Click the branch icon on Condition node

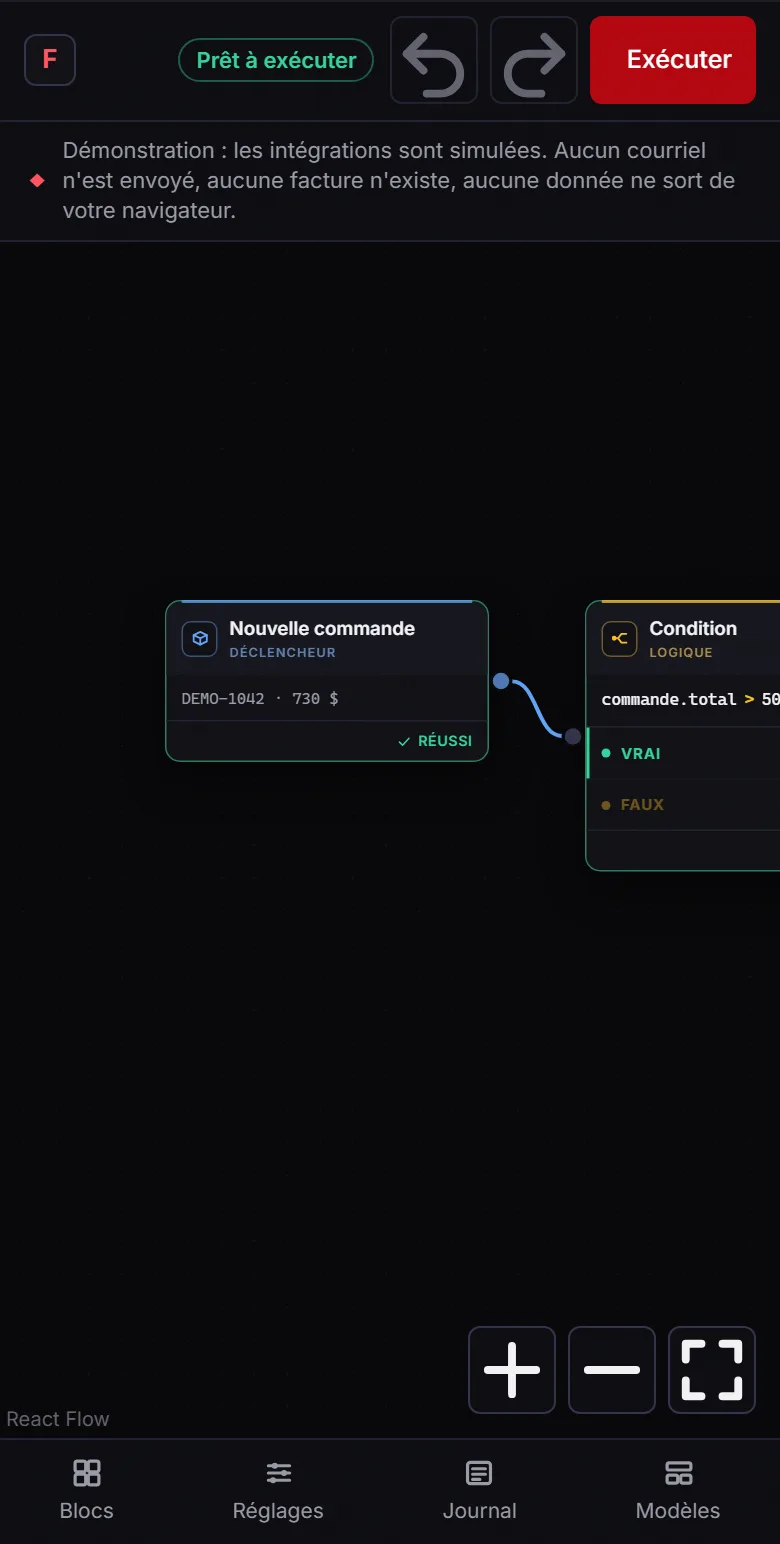click(619, 639)
